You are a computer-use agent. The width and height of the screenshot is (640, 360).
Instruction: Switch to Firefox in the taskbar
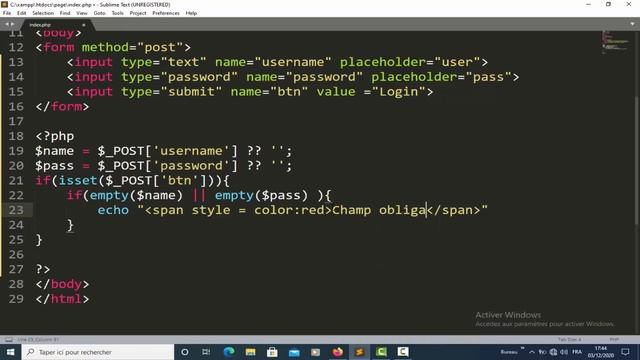point(338,352)
